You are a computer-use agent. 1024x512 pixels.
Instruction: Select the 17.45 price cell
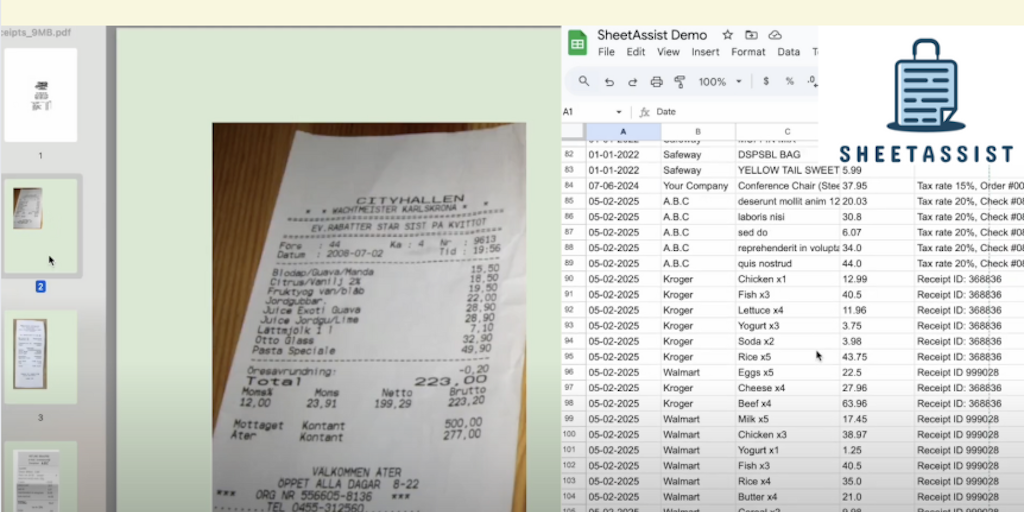(877, 419)
